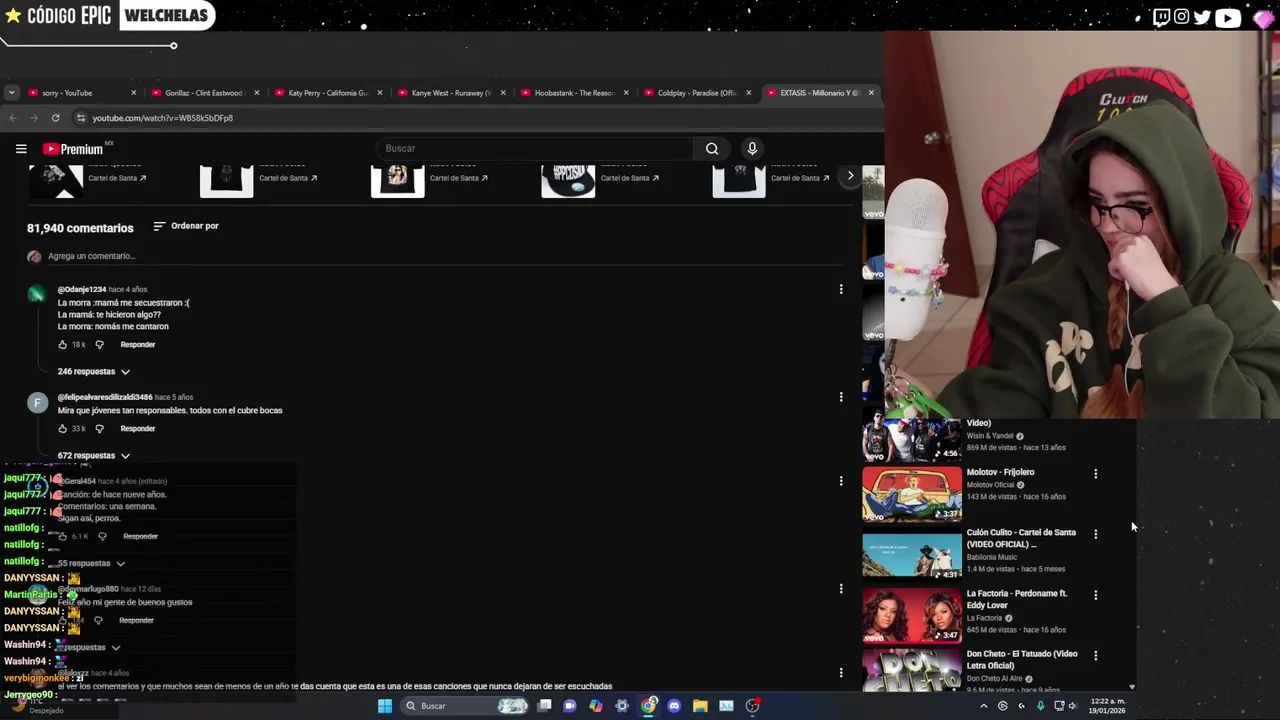Open options menu for @Odanje1234 comment
Screen dimensions: 1280x720
841,289
